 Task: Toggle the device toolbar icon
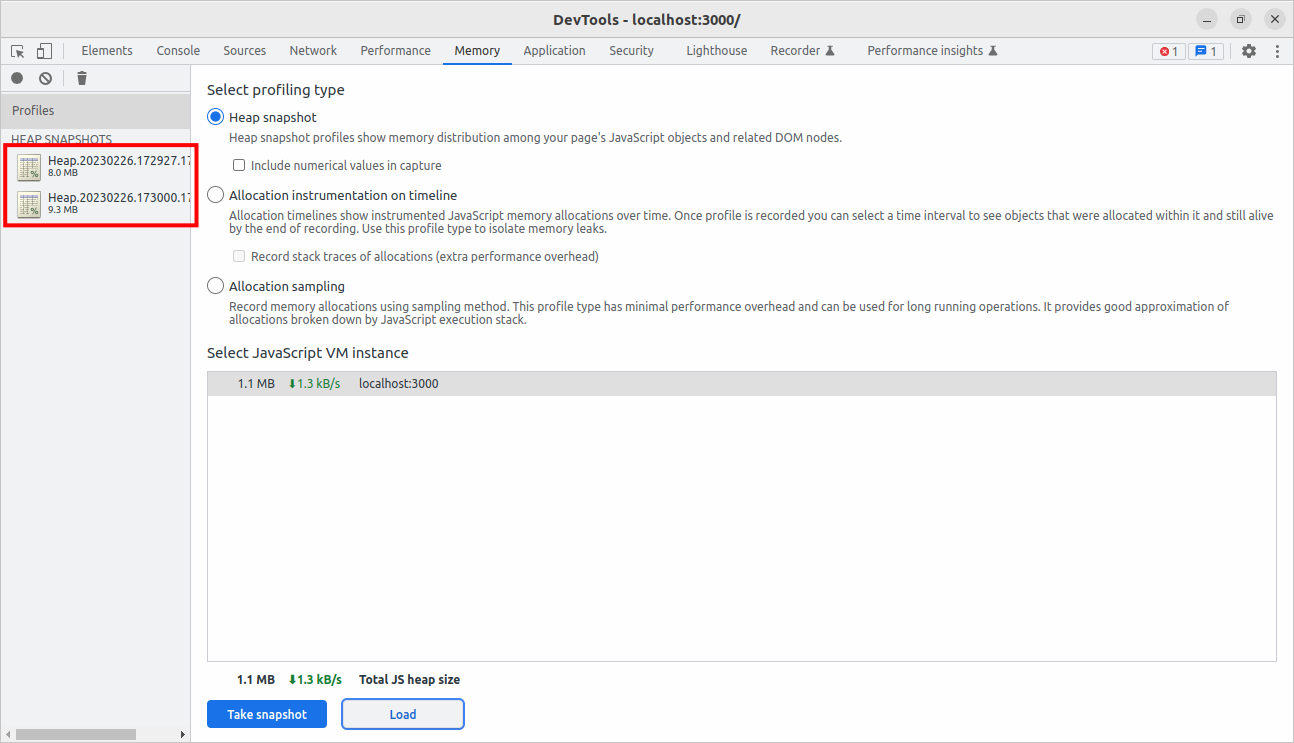pos(44,51)
